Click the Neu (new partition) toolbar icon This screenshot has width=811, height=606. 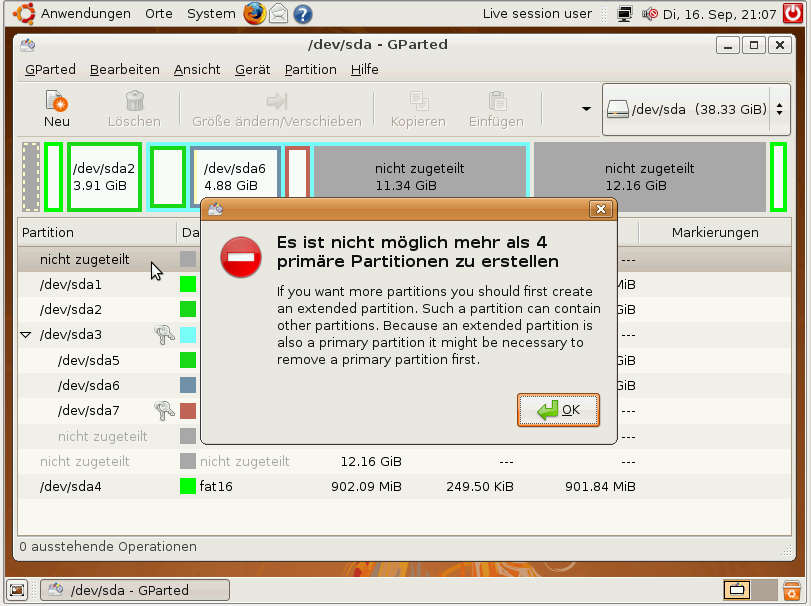tap(56, 101)
